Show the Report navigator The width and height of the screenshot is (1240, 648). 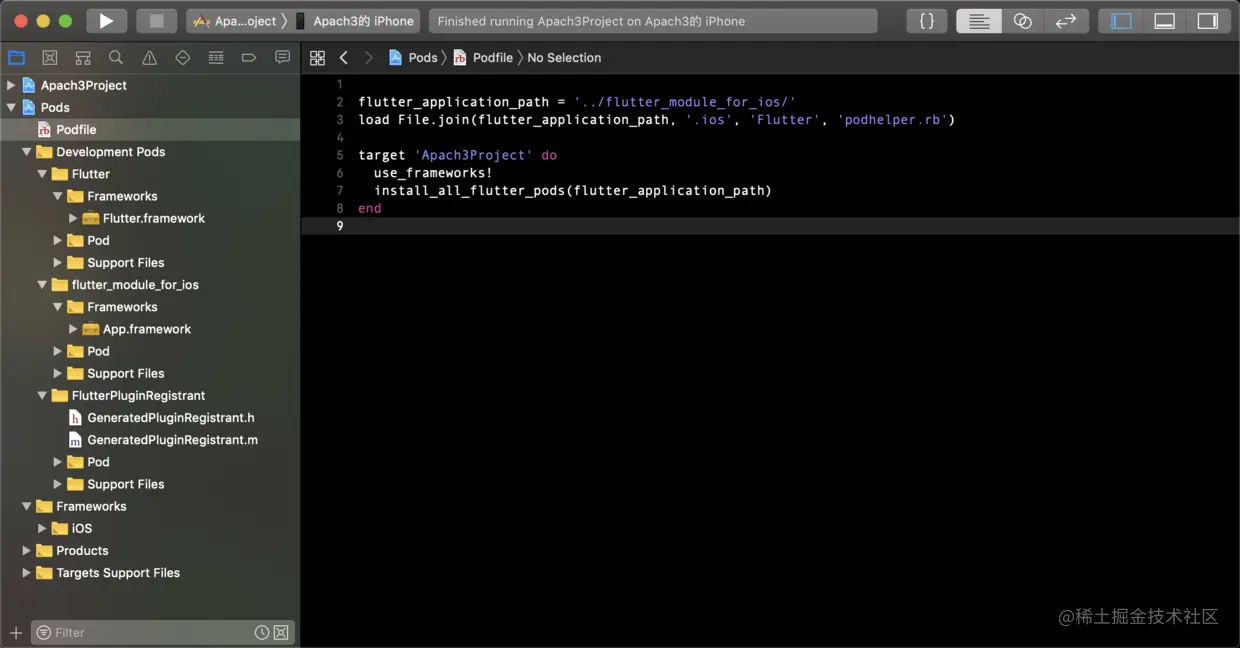[x=282, y=58]
